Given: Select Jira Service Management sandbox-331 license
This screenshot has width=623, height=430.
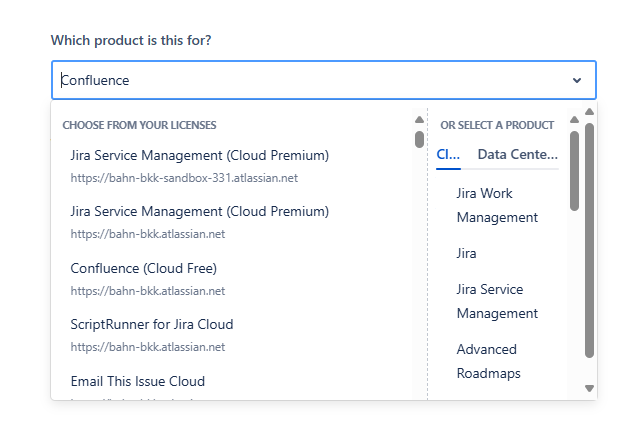Looking at the screenshot, I should click(x=199, y=165).
